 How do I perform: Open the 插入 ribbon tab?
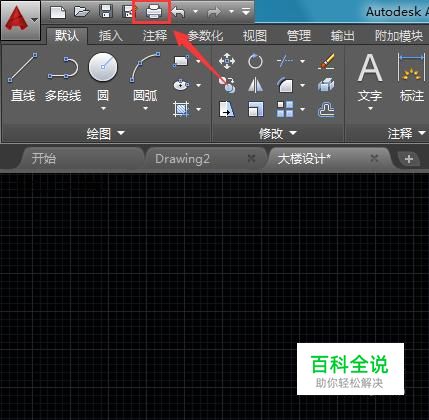[111, 36]
